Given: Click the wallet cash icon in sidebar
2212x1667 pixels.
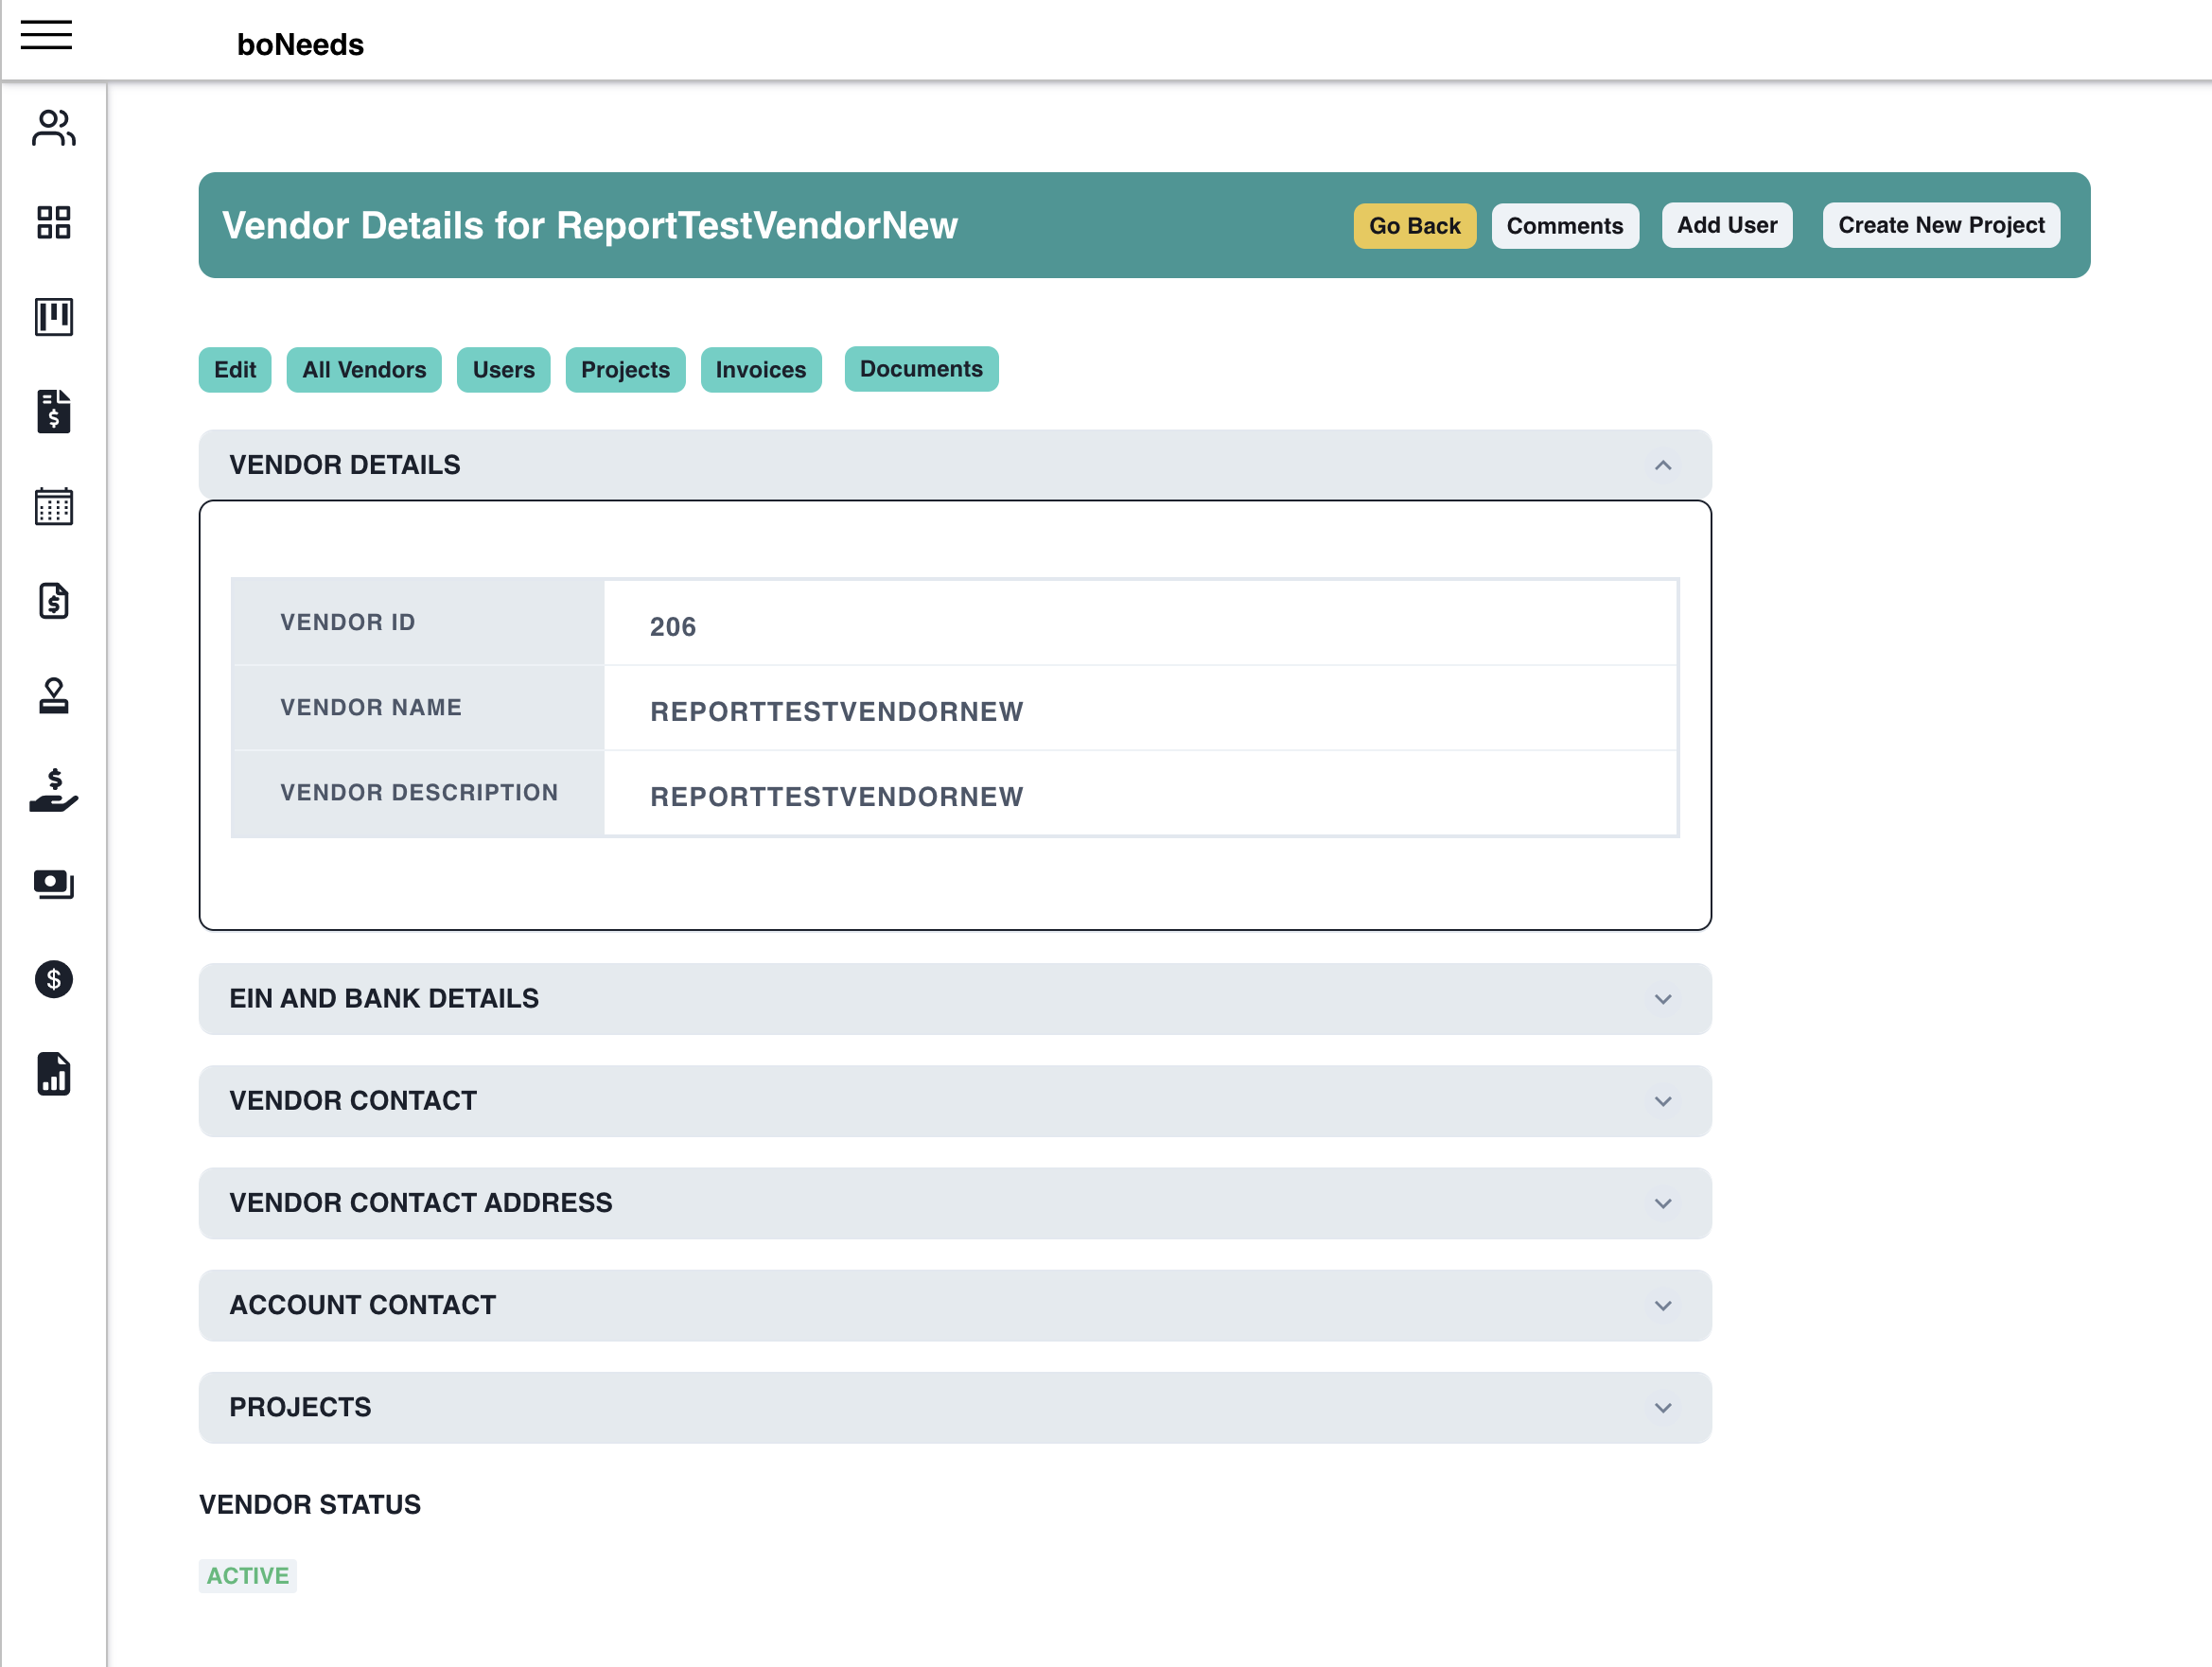Looking at the screenshot, I should pyautogui.click(x=54, y=883).
